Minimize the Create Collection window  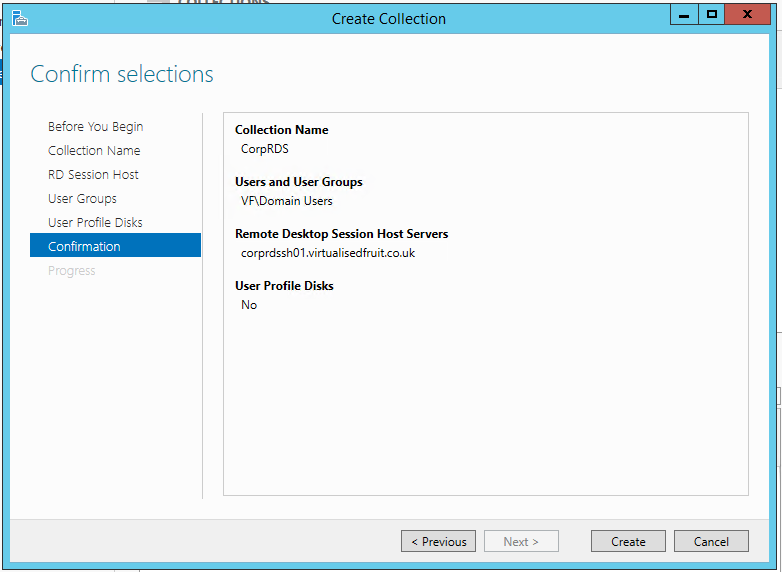pyautogui.click(x=683, y=15)
